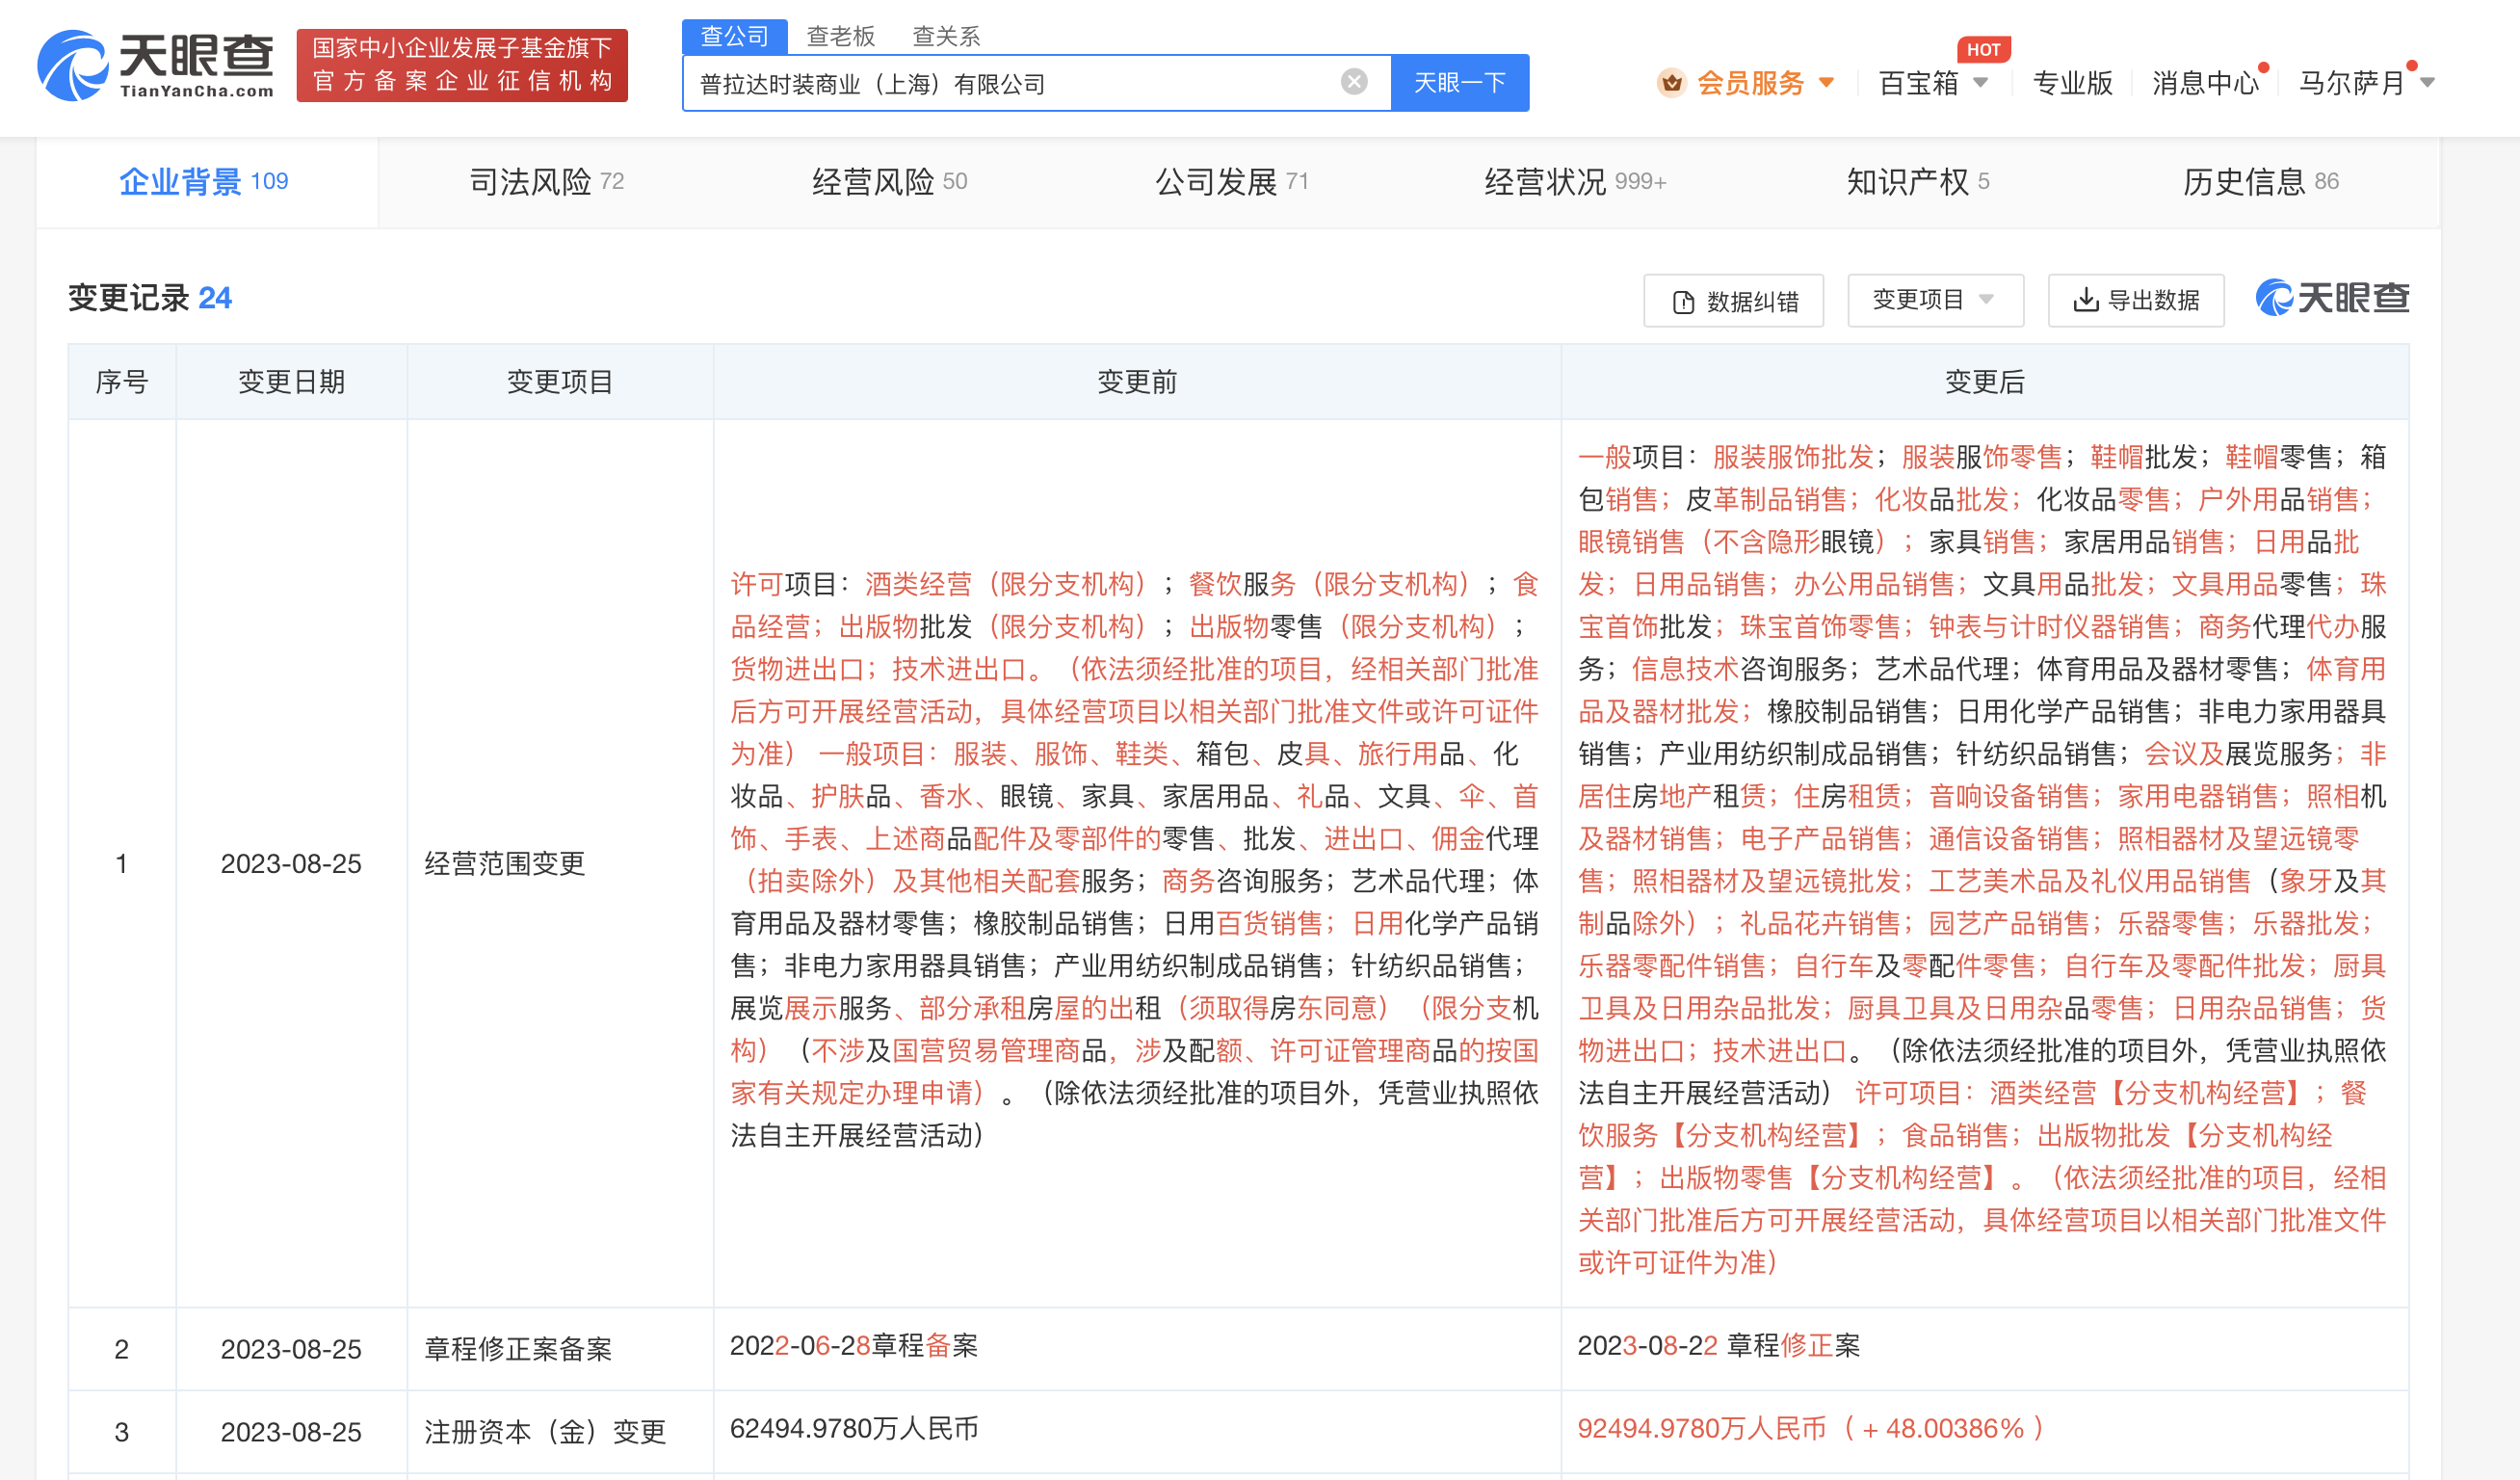Screen dimensions: 2520x1480
Task: Open the 变更项目 filter dropdown
Action: coord(1935,300)
